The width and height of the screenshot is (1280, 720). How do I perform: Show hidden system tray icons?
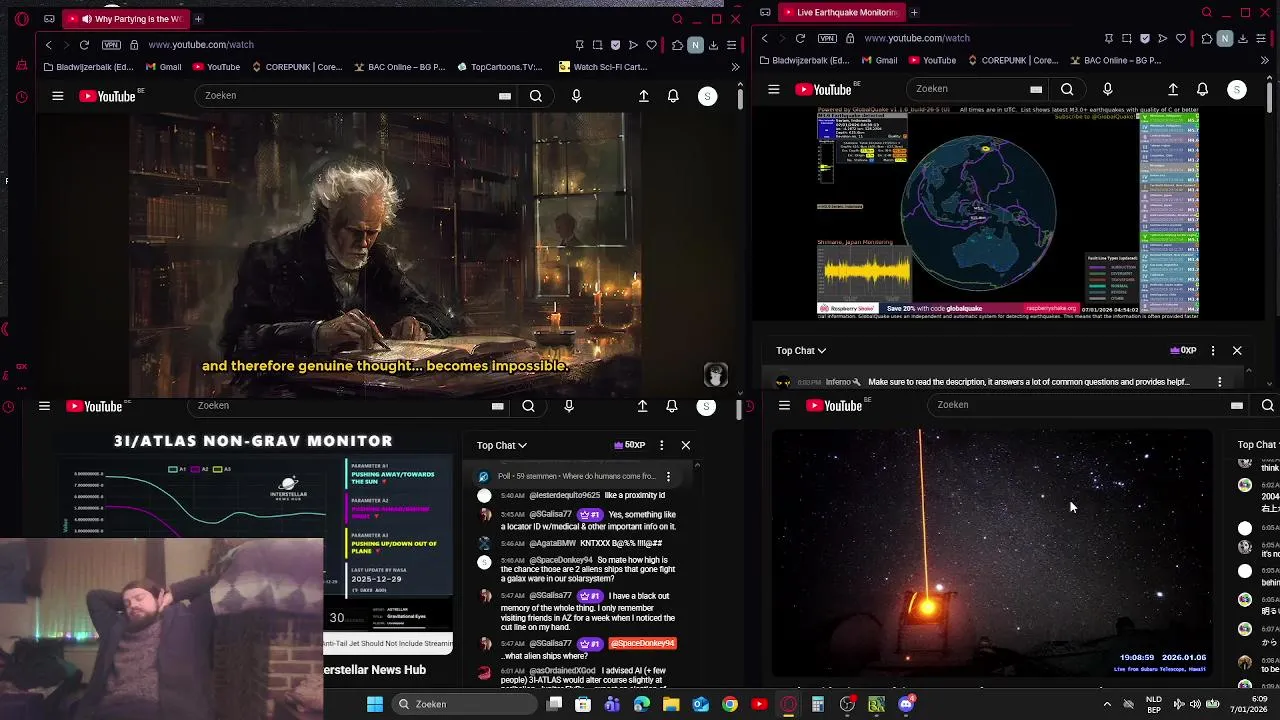[x=1107, y=704]
